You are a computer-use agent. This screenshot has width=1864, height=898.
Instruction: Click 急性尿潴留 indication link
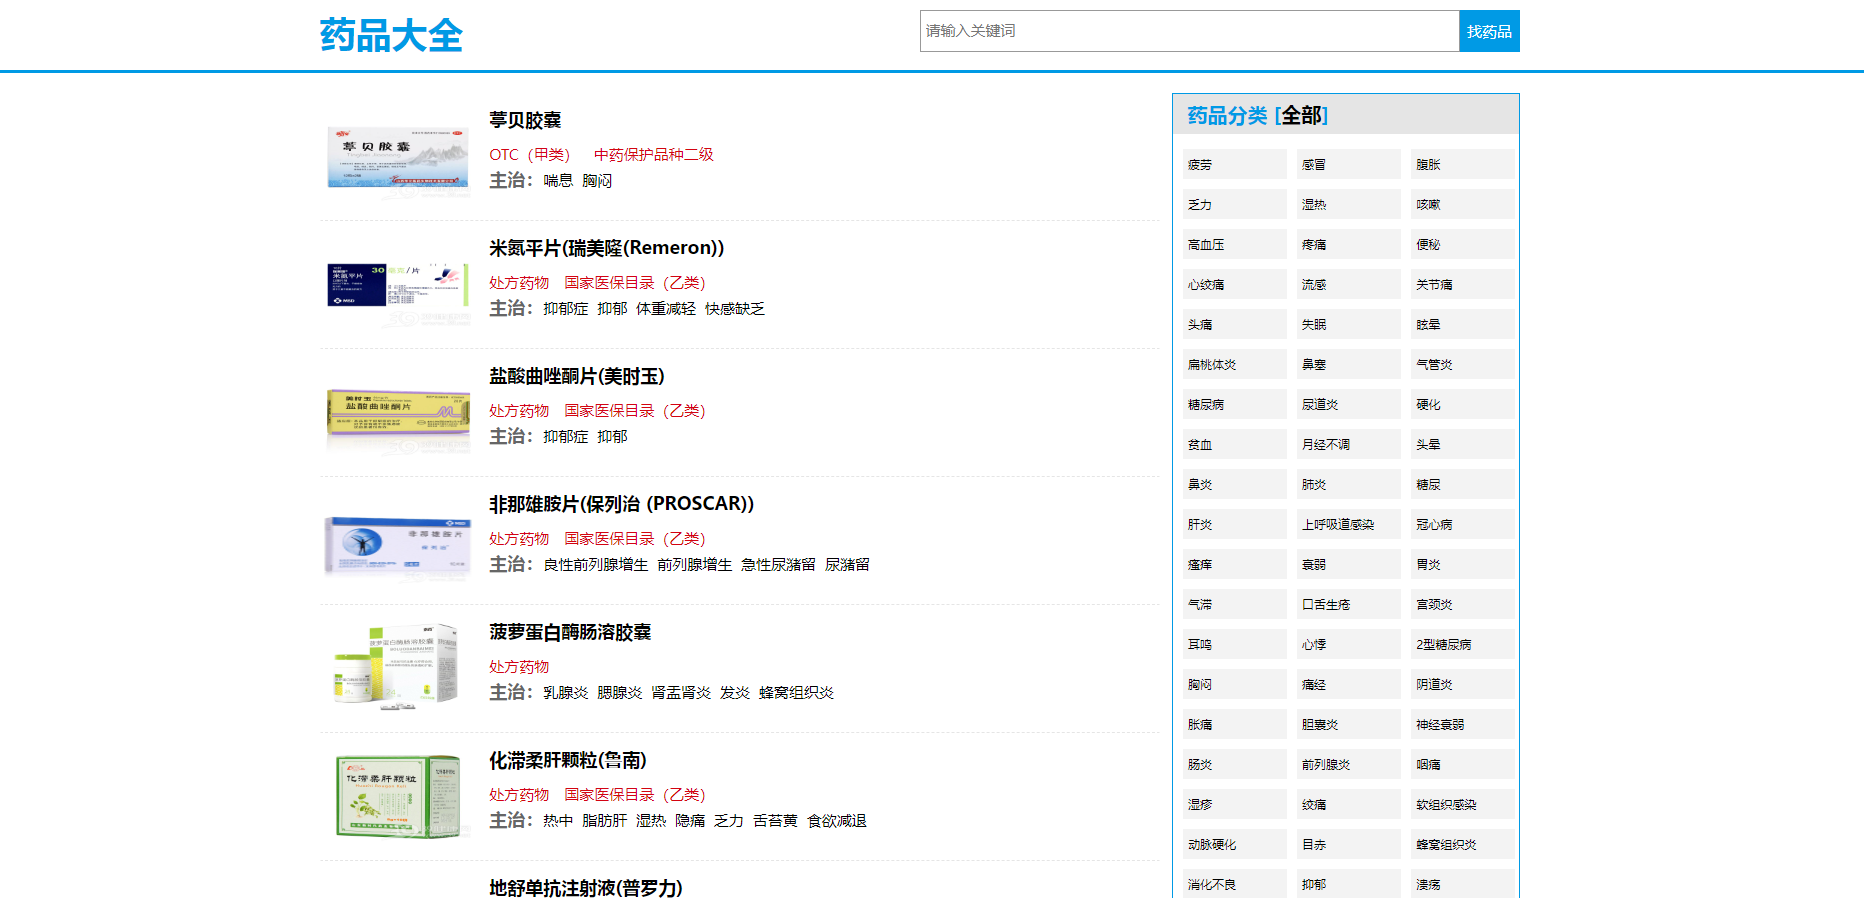pos(778,565)
